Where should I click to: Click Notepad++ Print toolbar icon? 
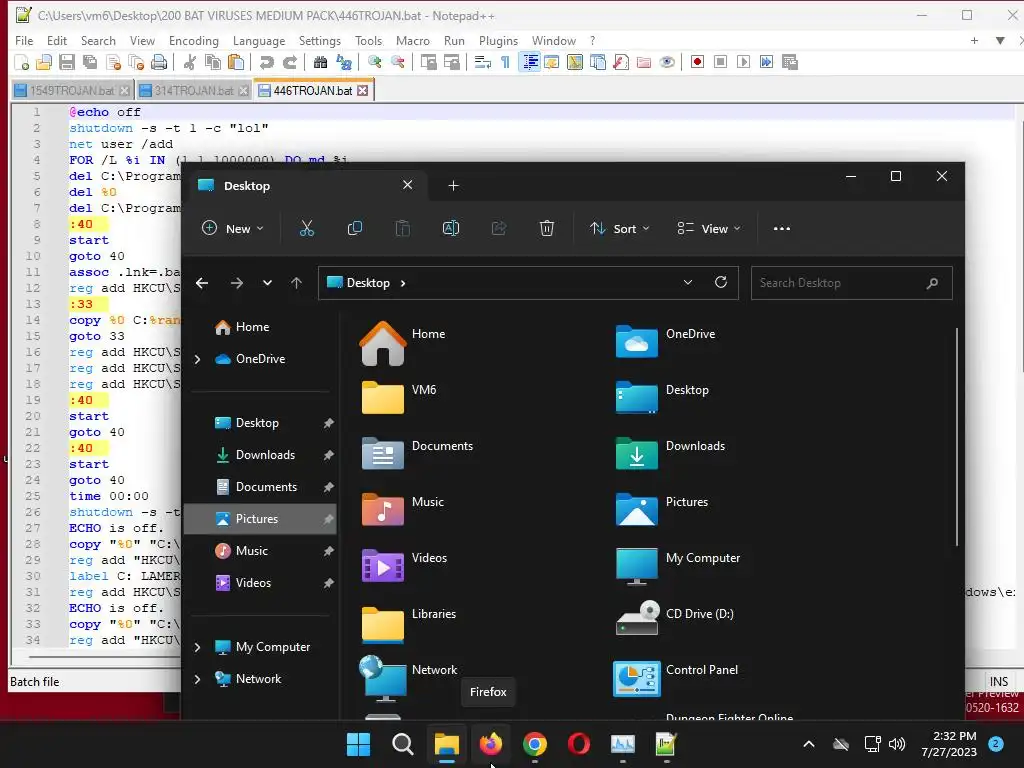click(159, 62)
